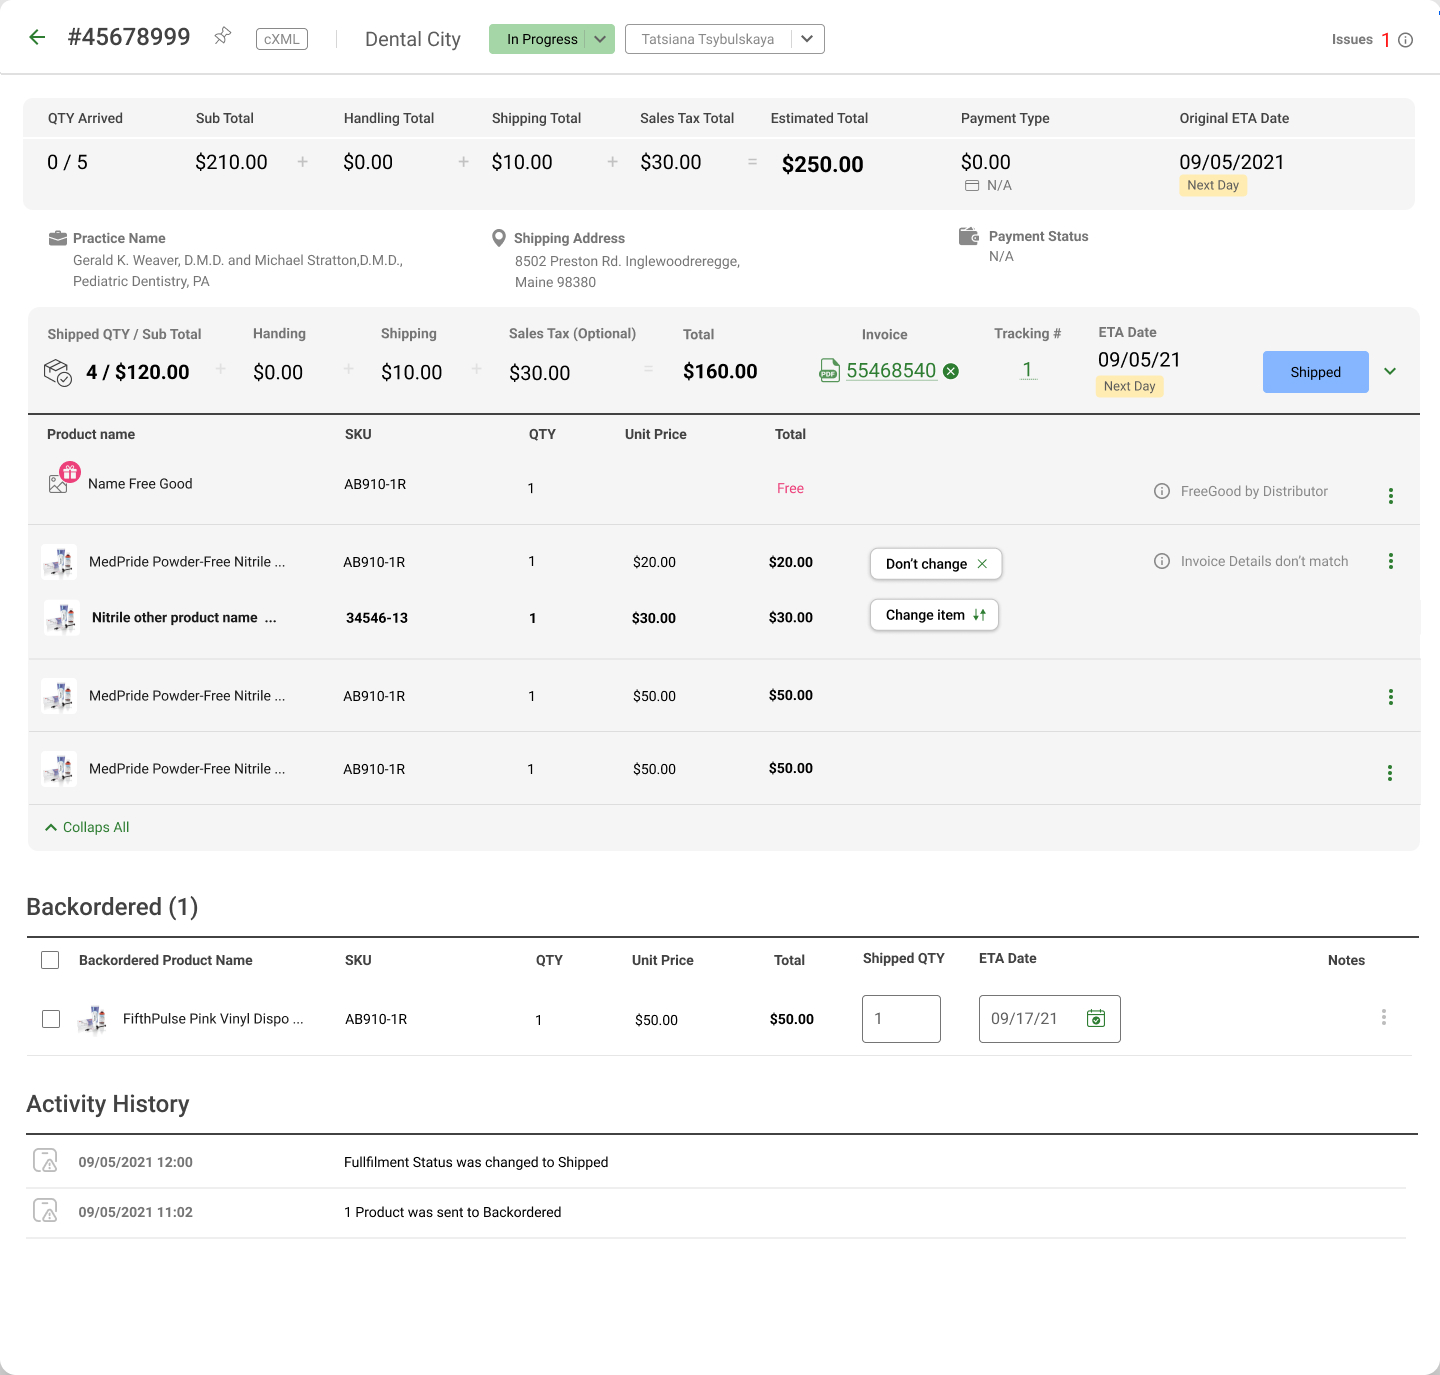Open invoice link 55468540
Image resolution: width=1440 pixels, height=1375 pixels.
[x=891, y=371]
